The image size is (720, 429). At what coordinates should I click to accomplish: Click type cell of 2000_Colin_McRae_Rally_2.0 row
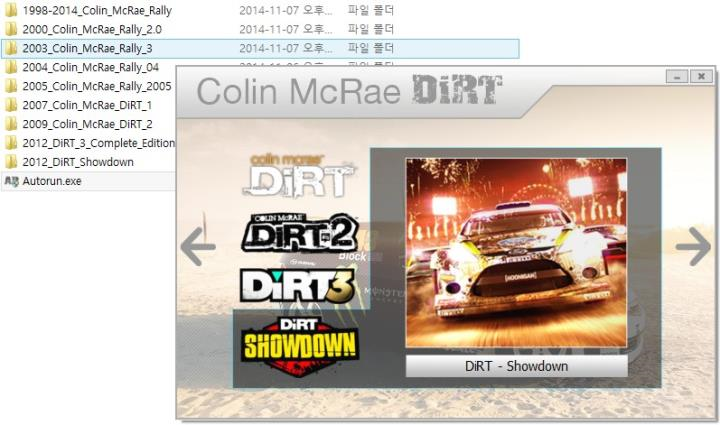[x=371, y=29]
